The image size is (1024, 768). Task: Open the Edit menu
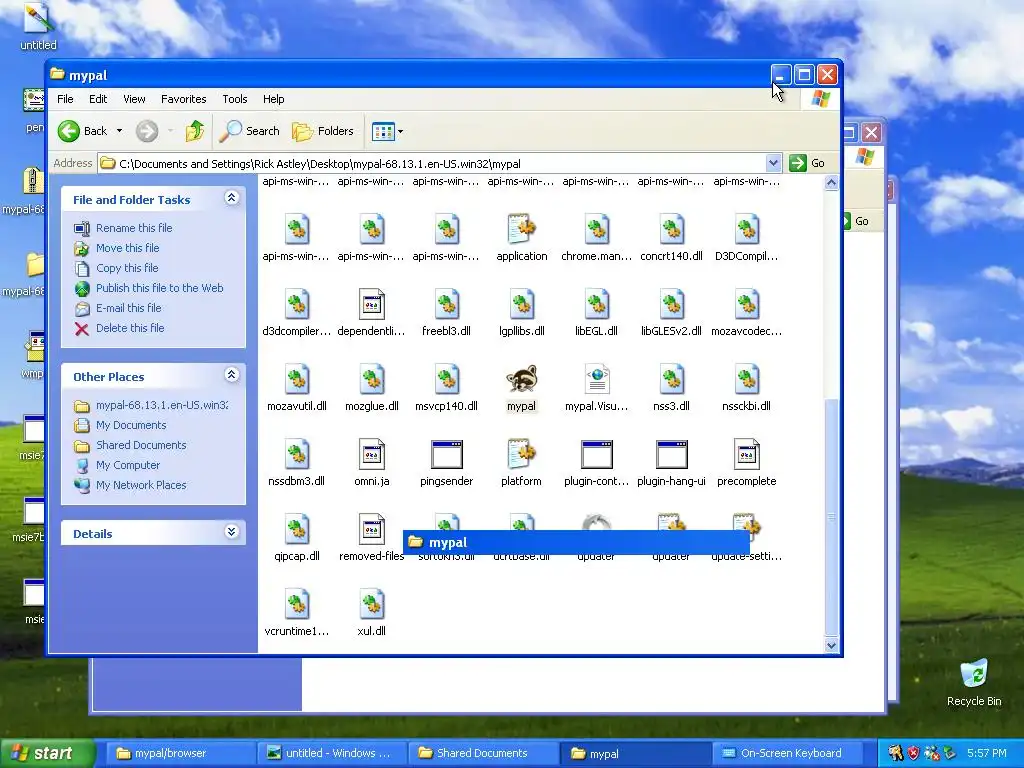click(x=98, y=99)
